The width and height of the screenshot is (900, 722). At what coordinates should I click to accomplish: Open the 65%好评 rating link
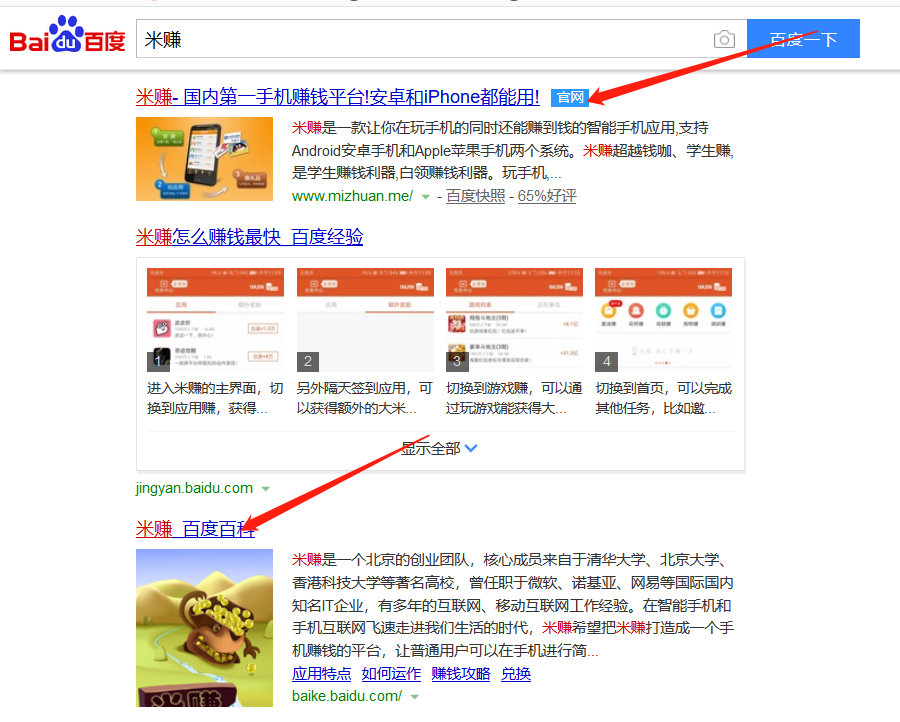point(546,196)
